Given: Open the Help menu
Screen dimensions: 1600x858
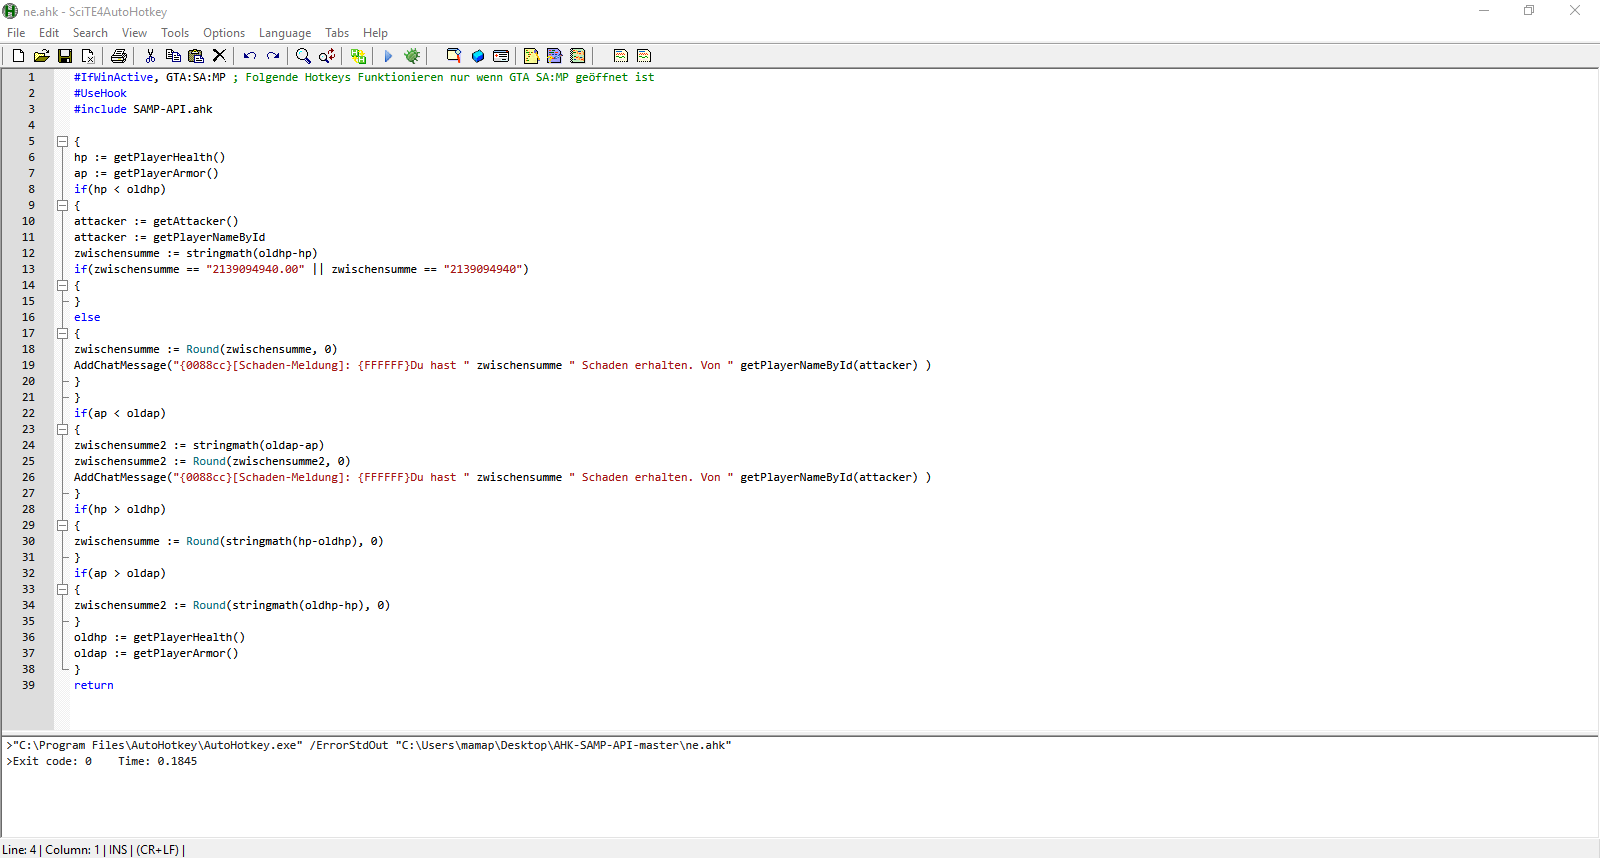Looking at the screenshot, I should click(x=375, y=33).
